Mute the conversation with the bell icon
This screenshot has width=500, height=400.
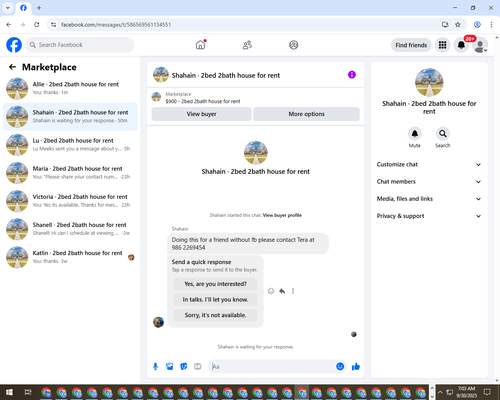415,134
